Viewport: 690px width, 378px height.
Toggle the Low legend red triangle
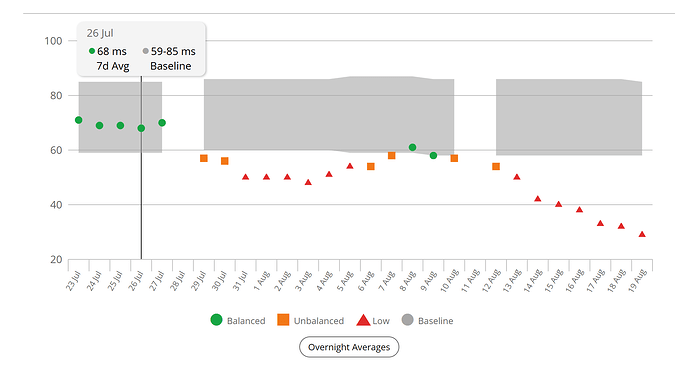point(363,320)
